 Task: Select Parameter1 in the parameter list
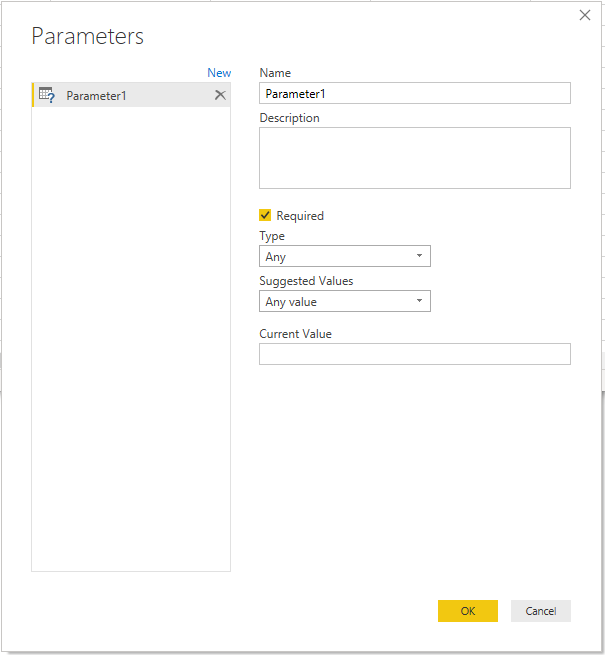click(x=131, y=95)
